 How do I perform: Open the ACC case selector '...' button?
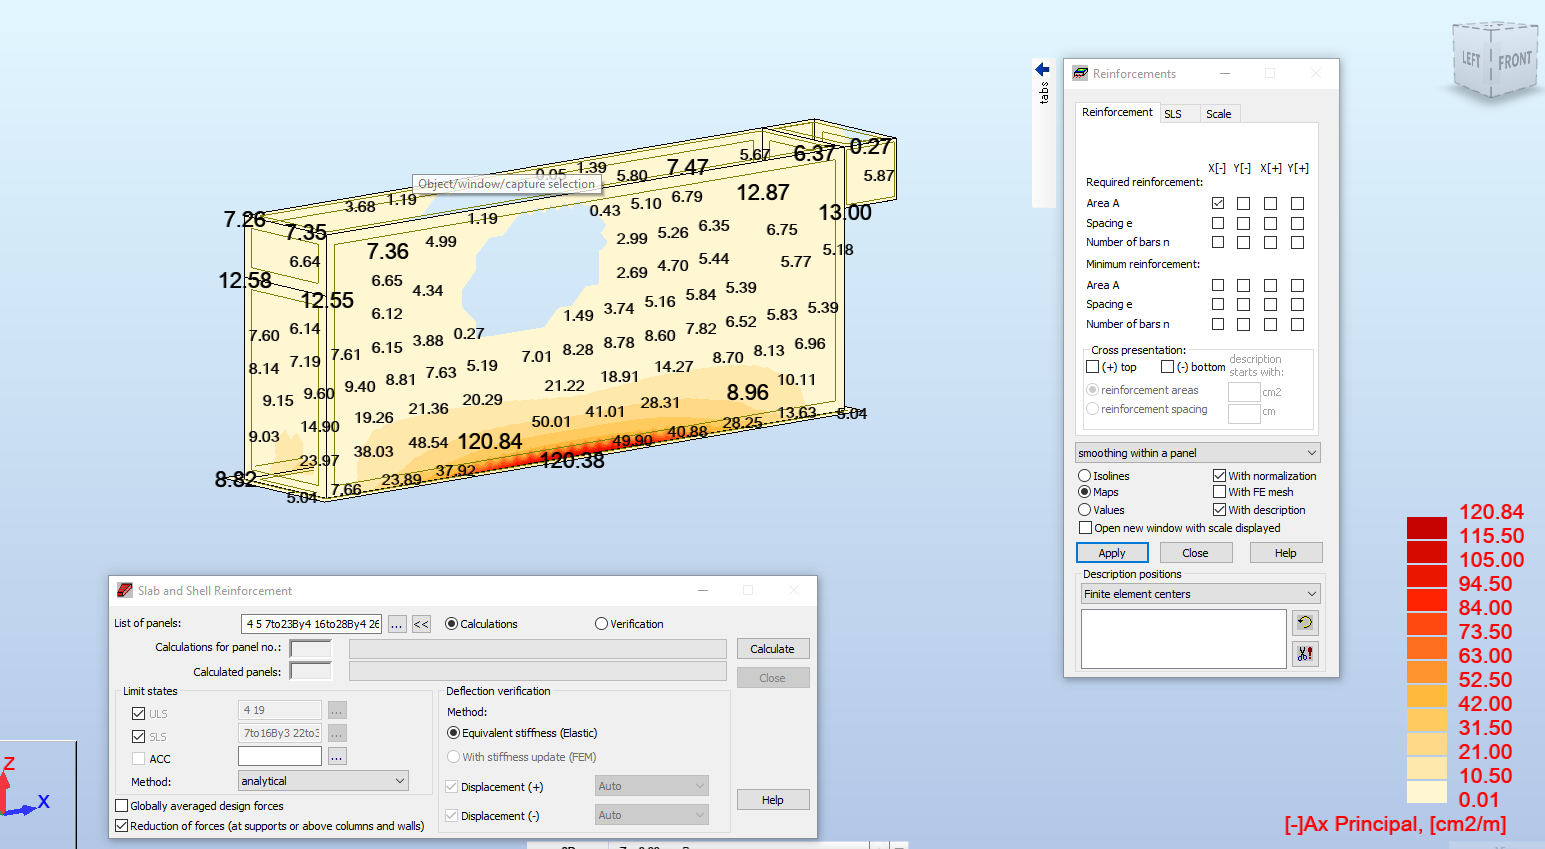pos(337,757)
